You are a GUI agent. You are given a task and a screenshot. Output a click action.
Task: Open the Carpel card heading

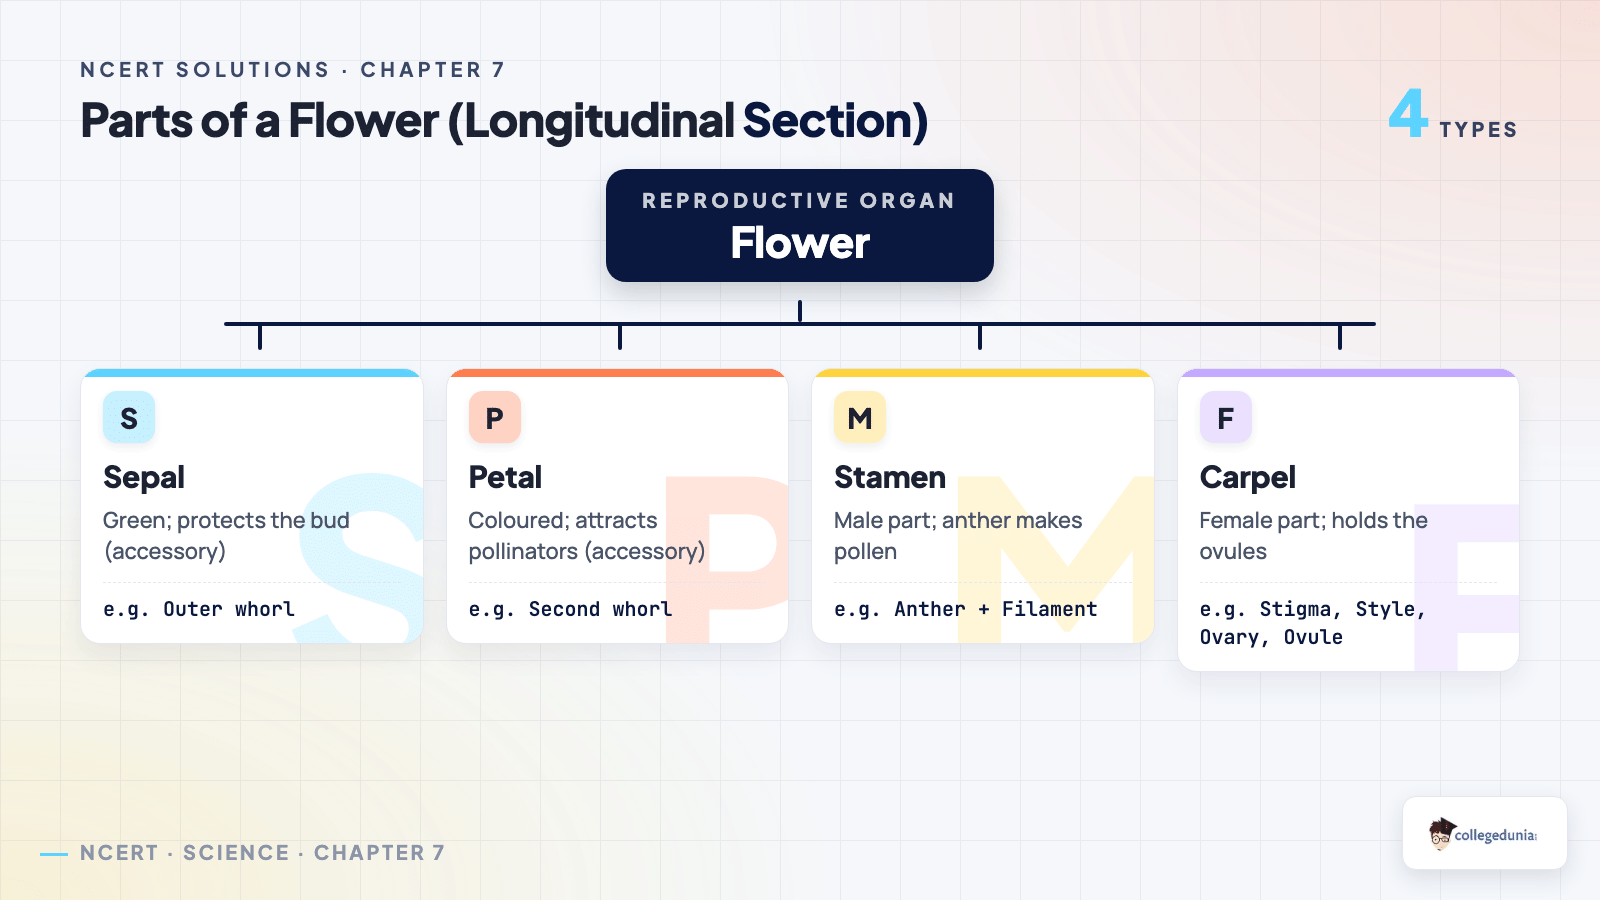(x=1248, y=478)
